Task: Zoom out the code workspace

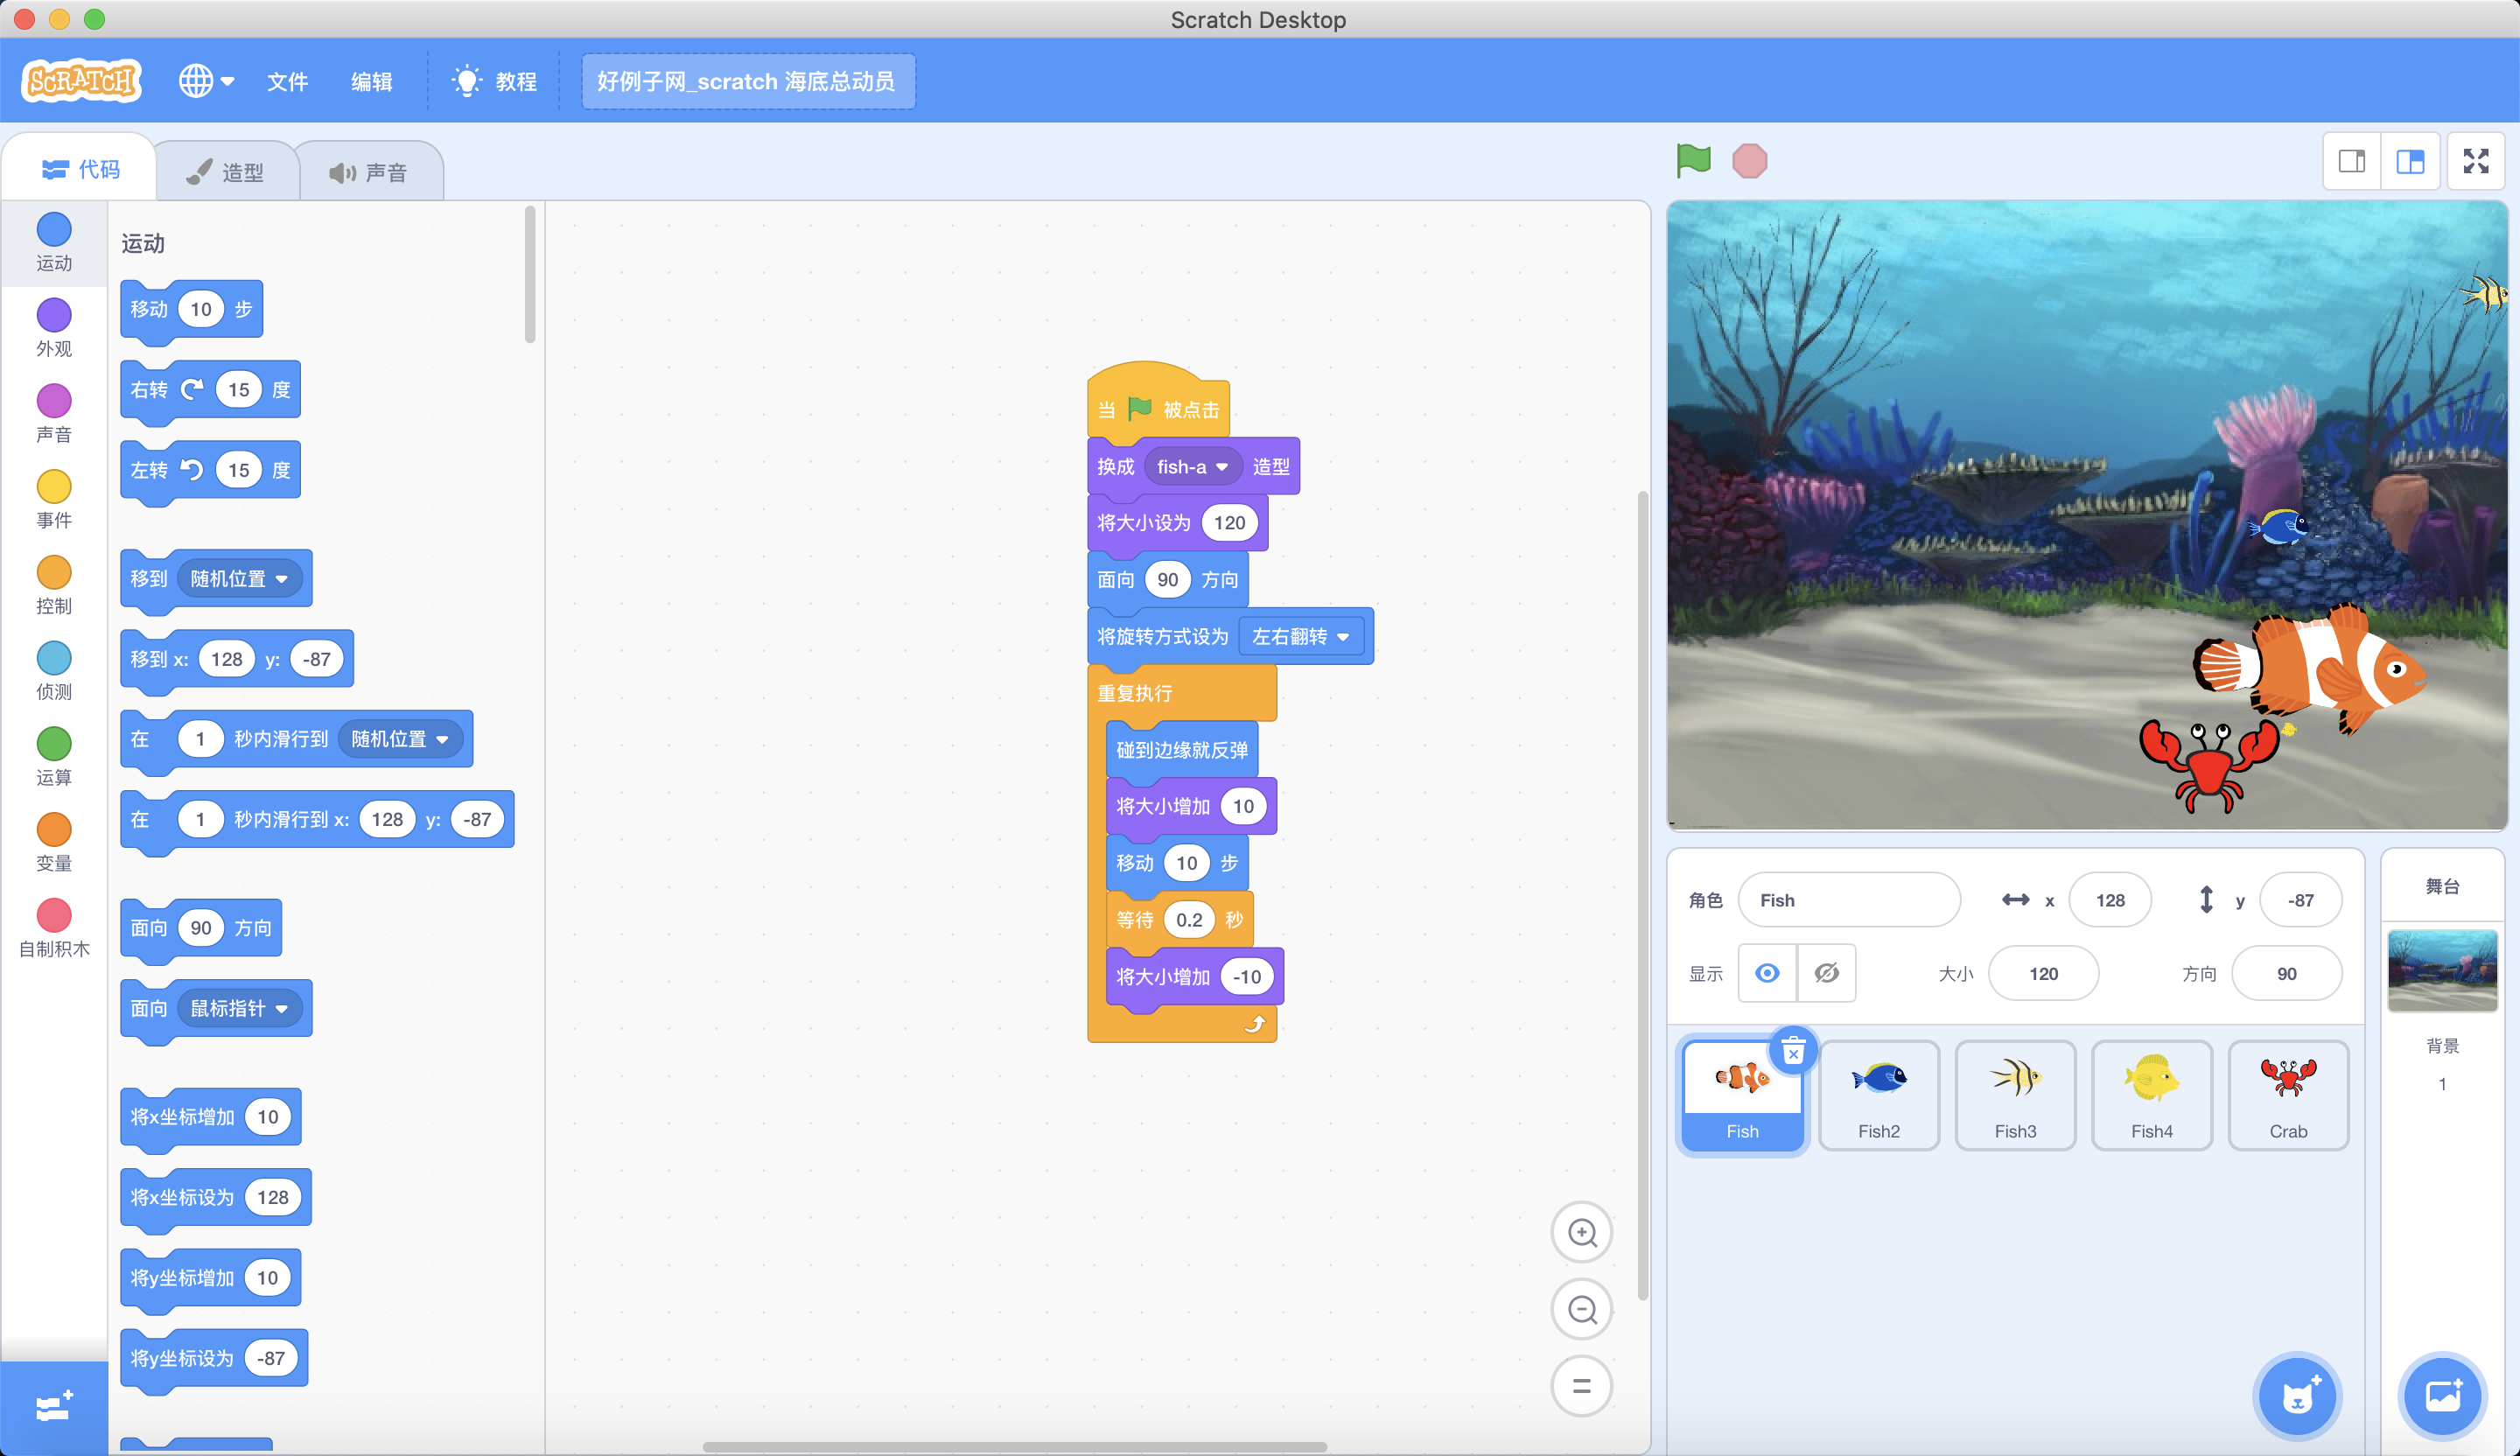Action: tap(1582, 1310)
